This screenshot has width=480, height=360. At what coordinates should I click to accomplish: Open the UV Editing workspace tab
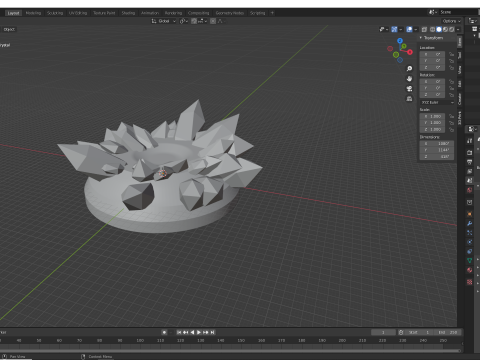[x=78, y=13]
